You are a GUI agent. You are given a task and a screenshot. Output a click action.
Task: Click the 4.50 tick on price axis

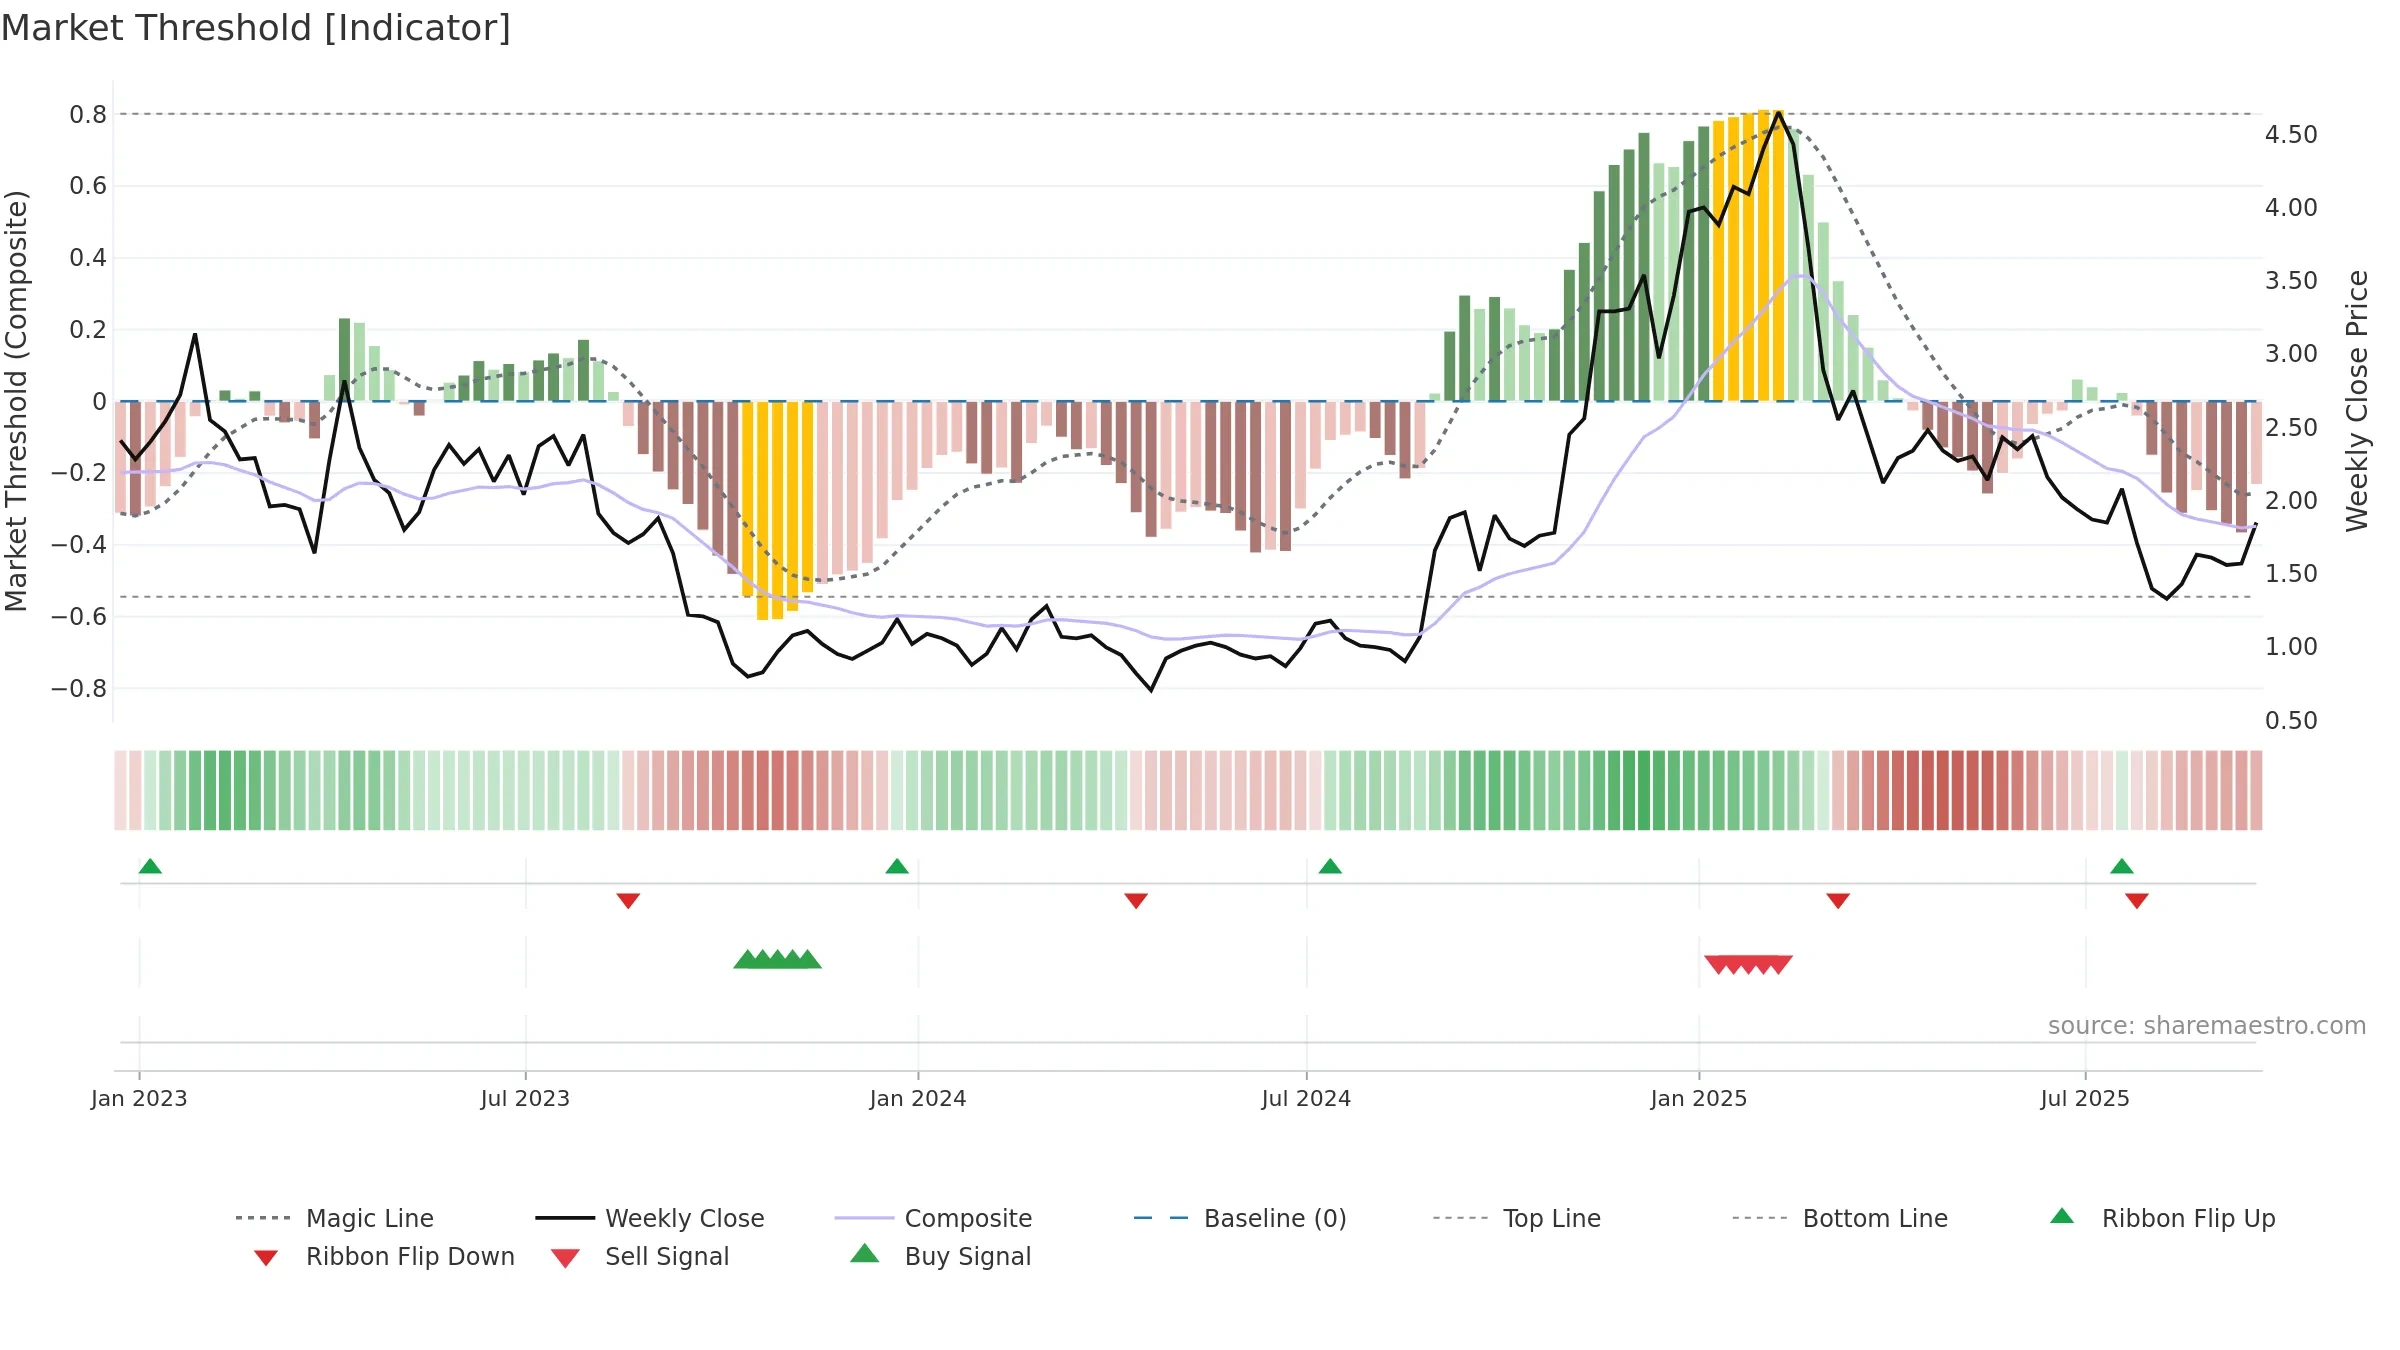[x=2291, y=134]
